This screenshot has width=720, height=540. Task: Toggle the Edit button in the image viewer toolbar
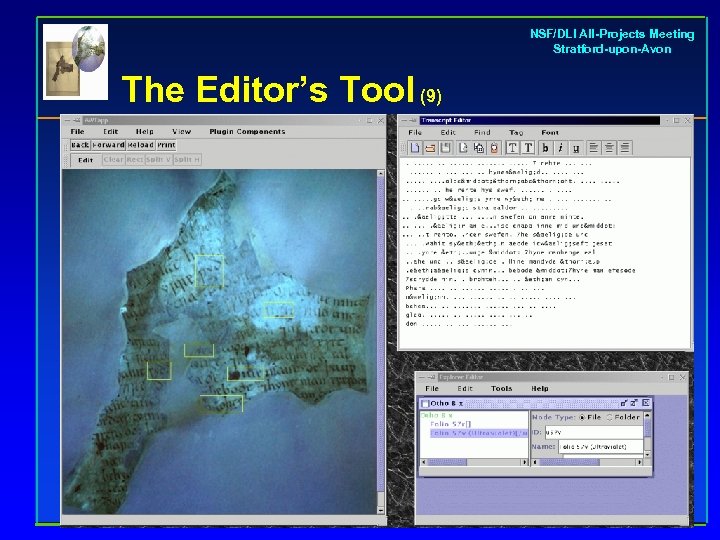[x=85, y=160]
